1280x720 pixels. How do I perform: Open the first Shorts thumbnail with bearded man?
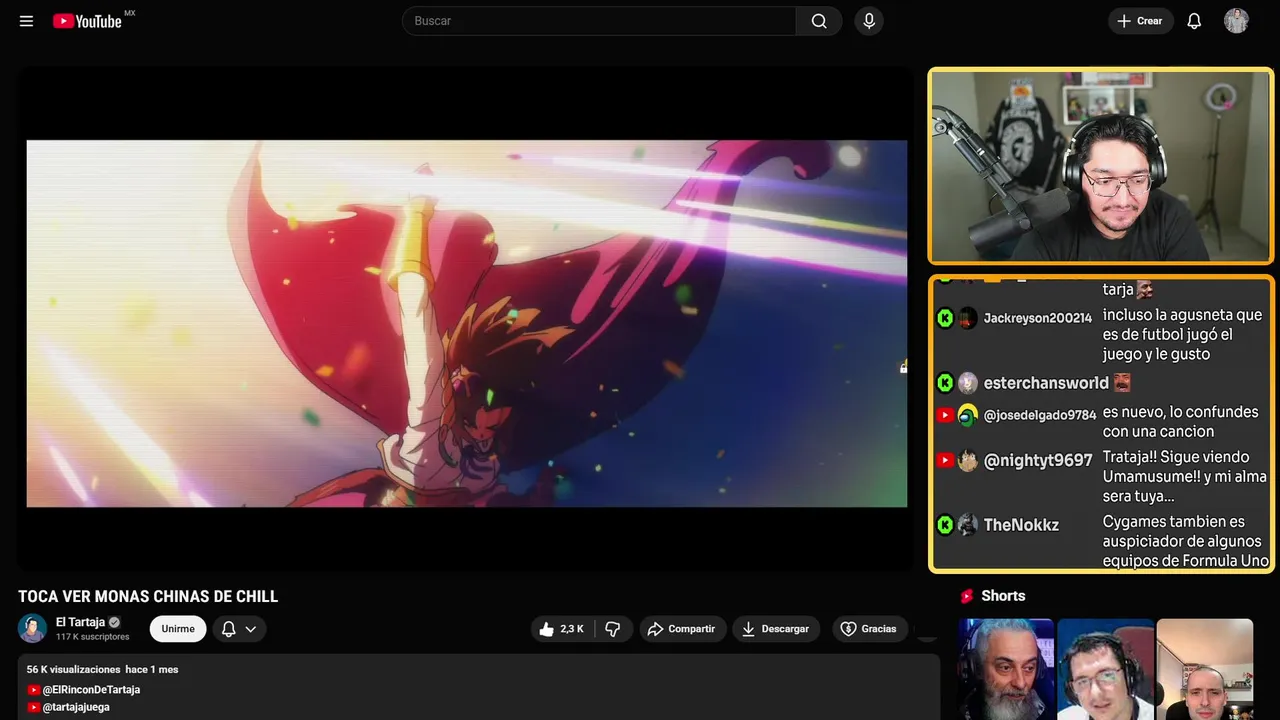pyautogui.click(x=1006, y=669)
